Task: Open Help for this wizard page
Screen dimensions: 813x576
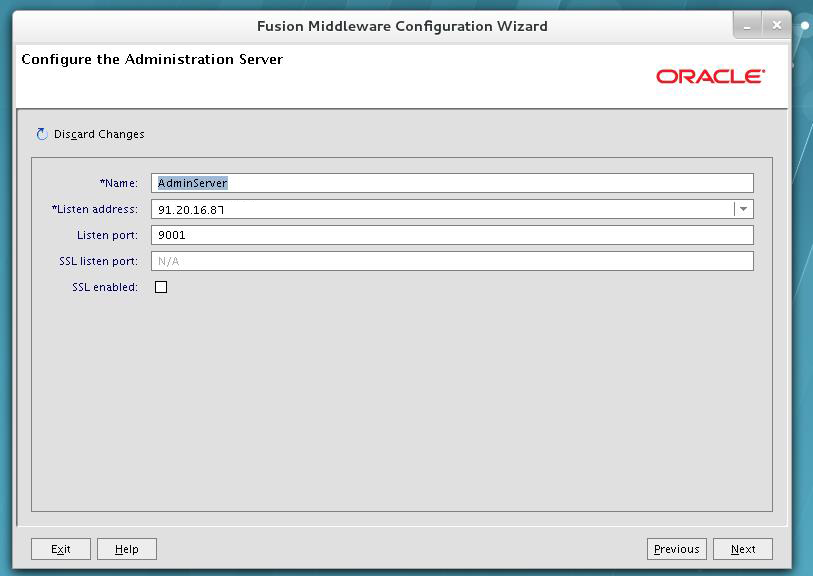Action: point(127,549)
